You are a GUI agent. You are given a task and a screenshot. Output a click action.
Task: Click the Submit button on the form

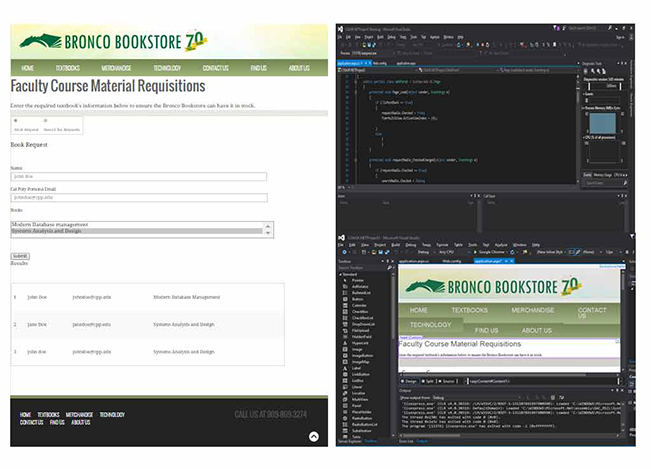click(x=19, y=256)
